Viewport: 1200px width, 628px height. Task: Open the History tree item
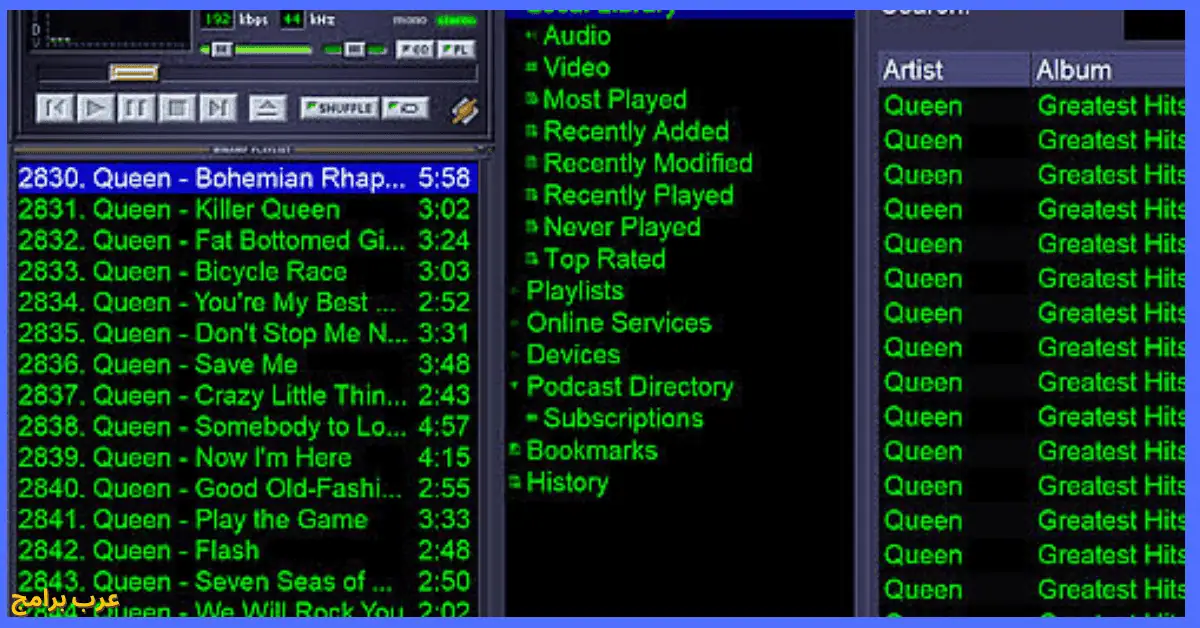567,483
